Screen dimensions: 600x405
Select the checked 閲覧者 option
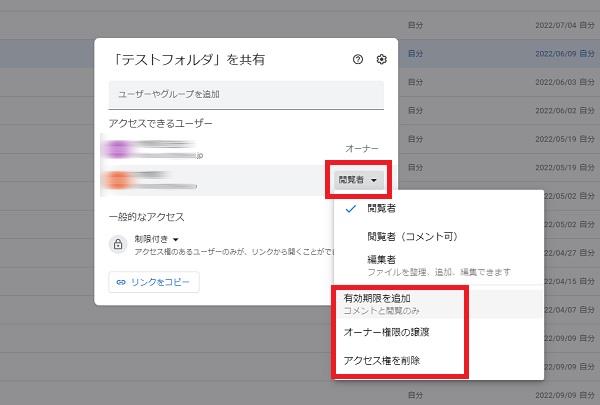click(380, 209)
